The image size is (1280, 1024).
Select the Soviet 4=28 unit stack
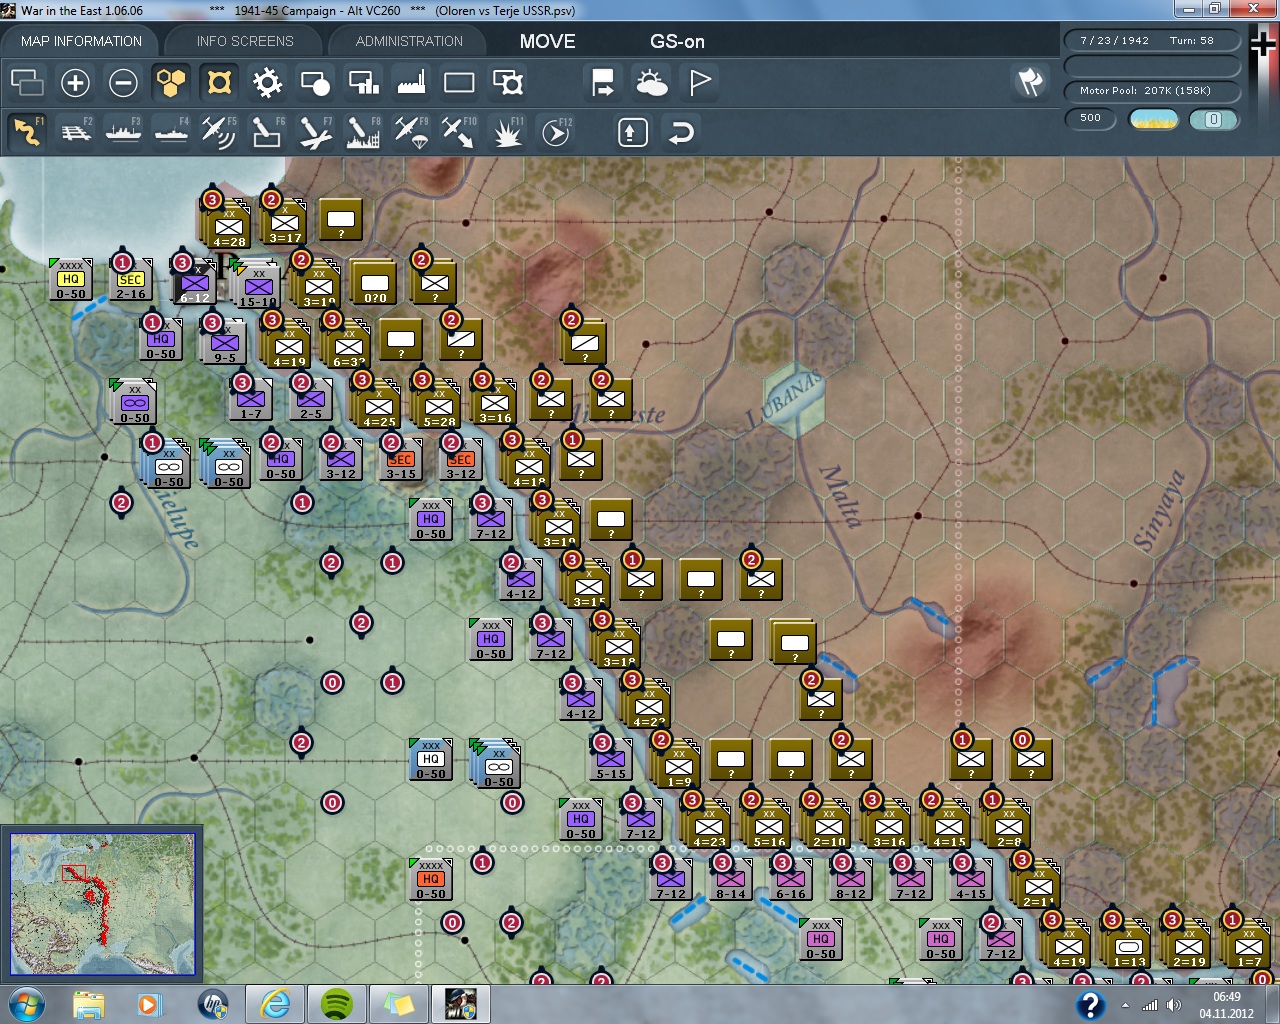(226, 222)
